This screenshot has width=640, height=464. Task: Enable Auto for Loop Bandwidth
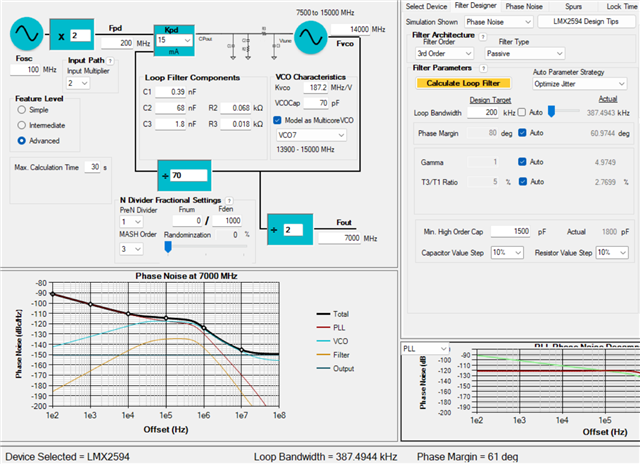(522, 112)
